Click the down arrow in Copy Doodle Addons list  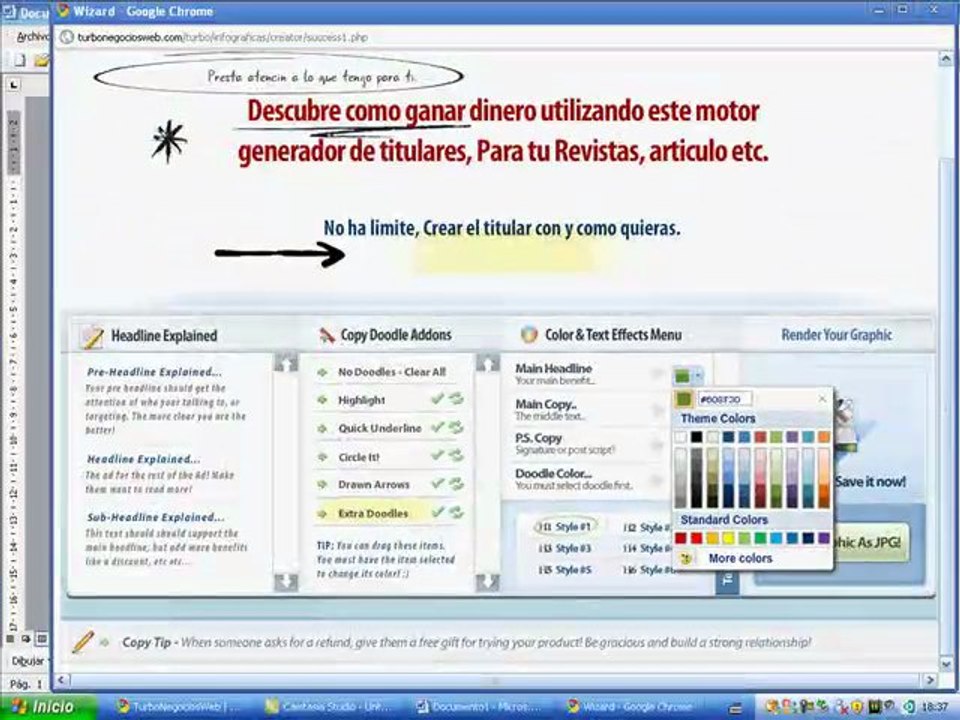488,581
